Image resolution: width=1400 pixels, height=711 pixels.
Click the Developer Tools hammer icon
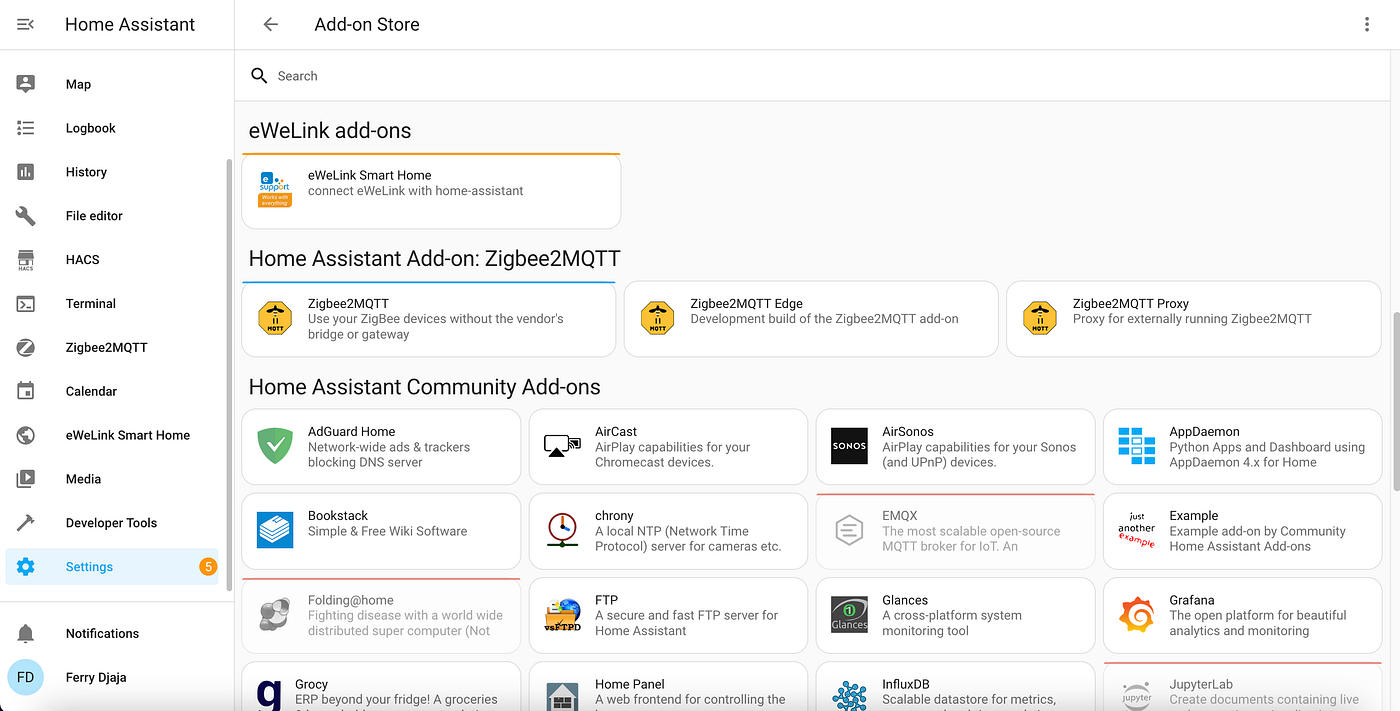26,523
